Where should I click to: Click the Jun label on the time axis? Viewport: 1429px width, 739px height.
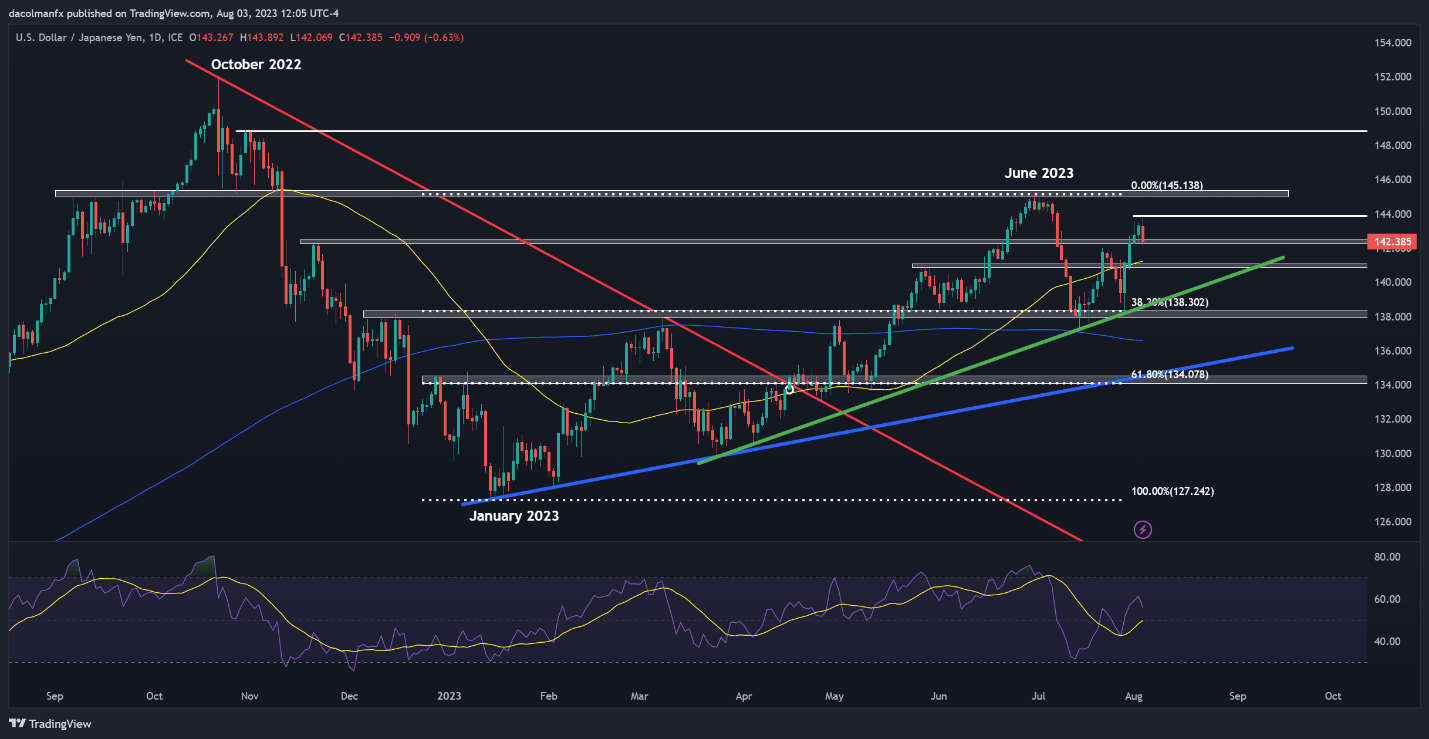point(939,694)
